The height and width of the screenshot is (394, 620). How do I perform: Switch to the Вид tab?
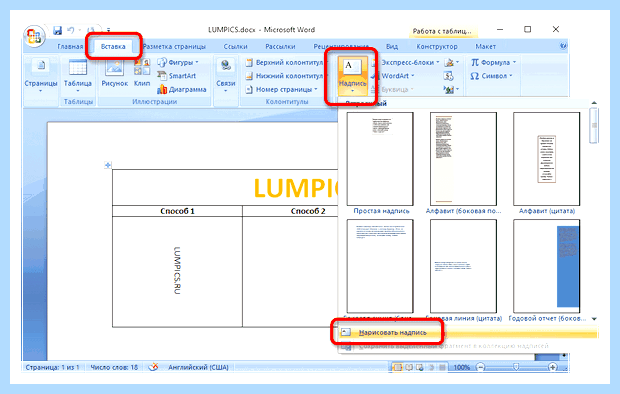coord(391,46)
